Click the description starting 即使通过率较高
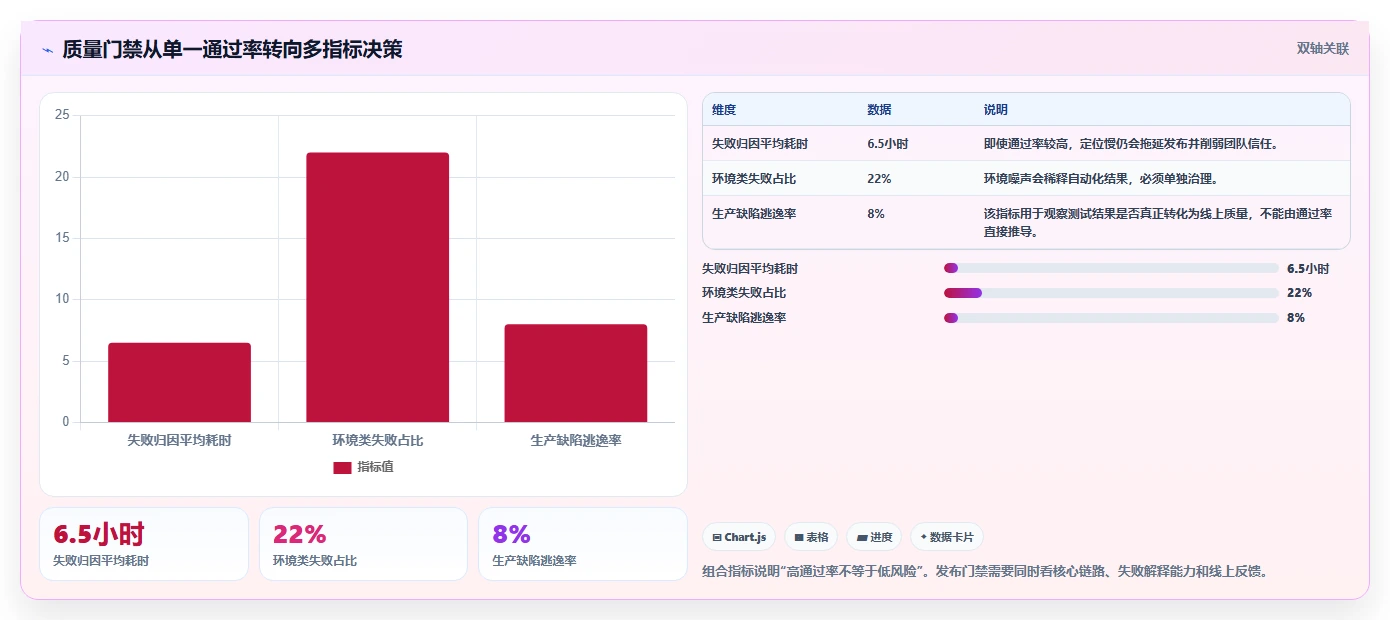The width and height of the screenshot is (1390, 620). coord(1131,144)
